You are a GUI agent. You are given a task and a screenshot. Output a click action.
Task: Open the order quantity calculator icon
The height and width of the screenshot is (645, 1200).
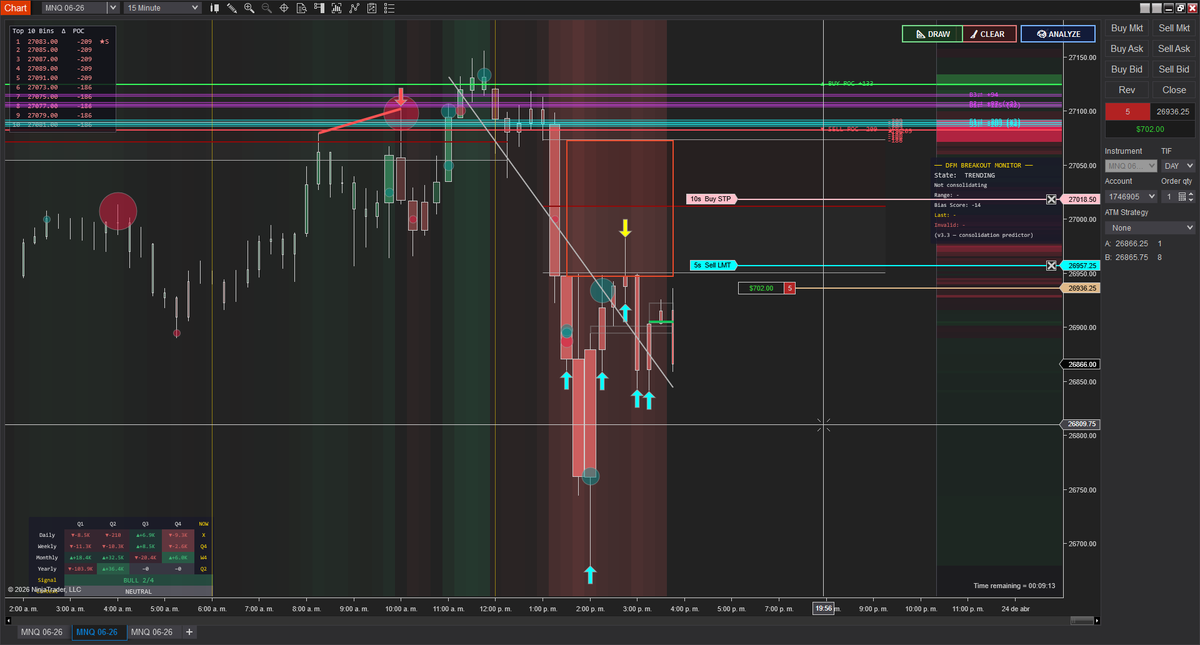coord(1182,196)
